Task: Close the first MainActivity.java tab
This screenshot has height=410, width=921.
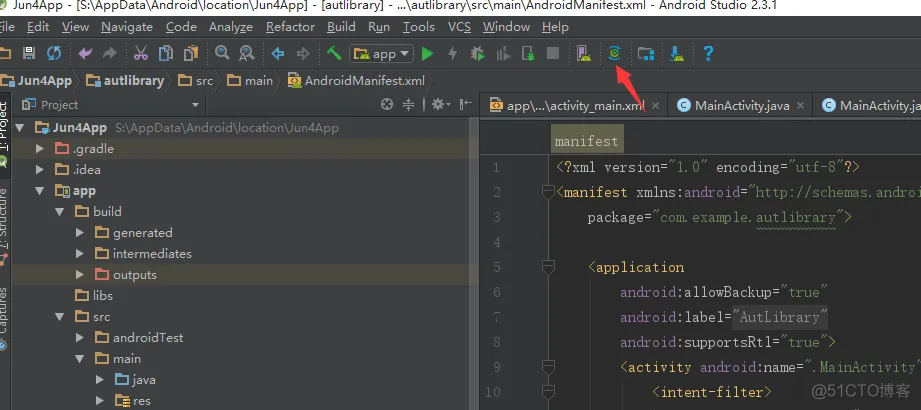Action: 801,106
